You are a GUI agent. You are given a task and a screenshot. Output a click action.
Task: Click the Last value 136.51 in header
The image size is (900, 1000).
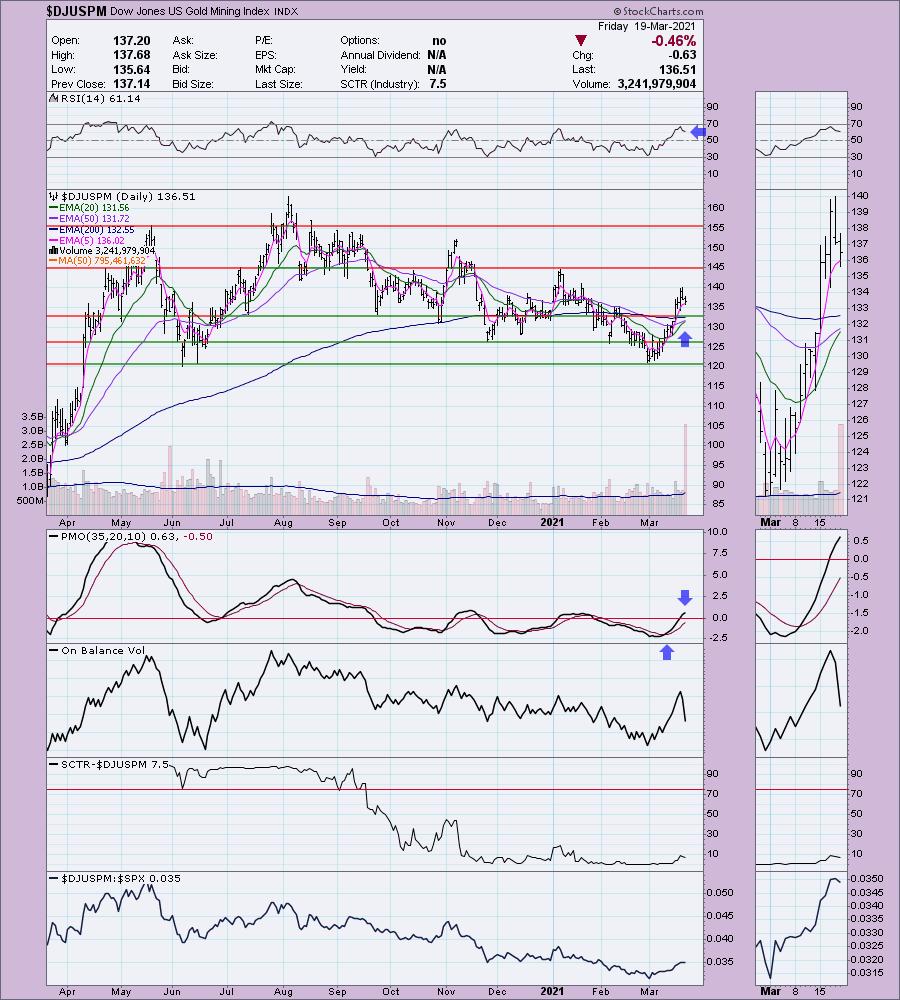pyautogui.click(x=677, y=69)
